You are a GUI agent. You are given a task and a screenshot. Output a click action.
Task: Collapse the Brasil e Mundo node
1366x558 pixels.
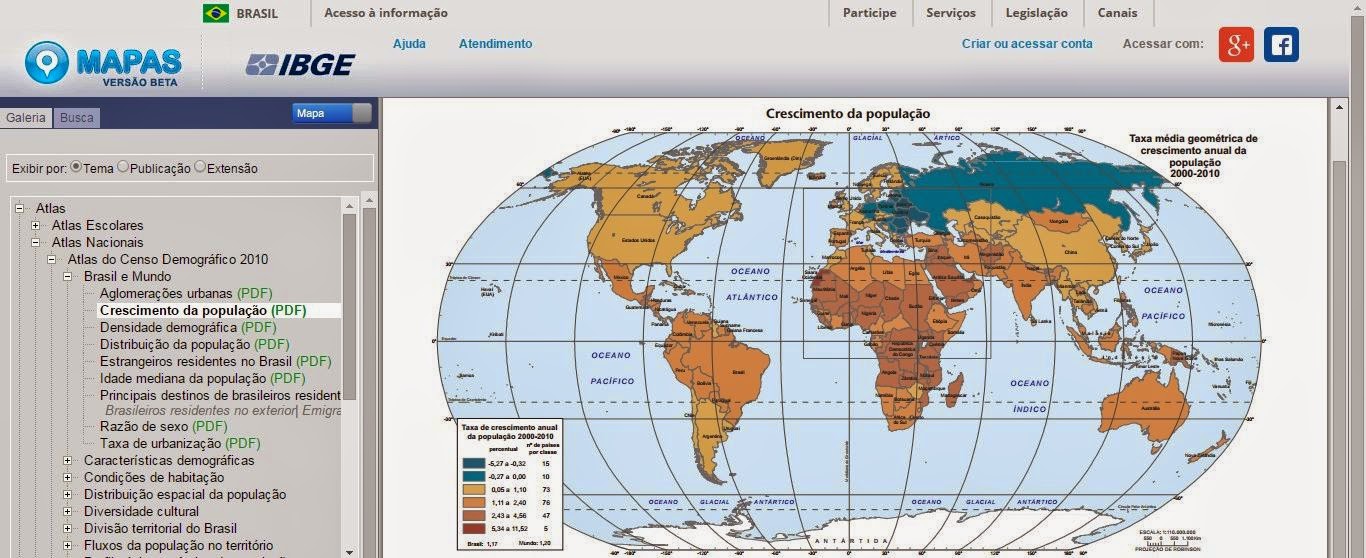[68, 276]
